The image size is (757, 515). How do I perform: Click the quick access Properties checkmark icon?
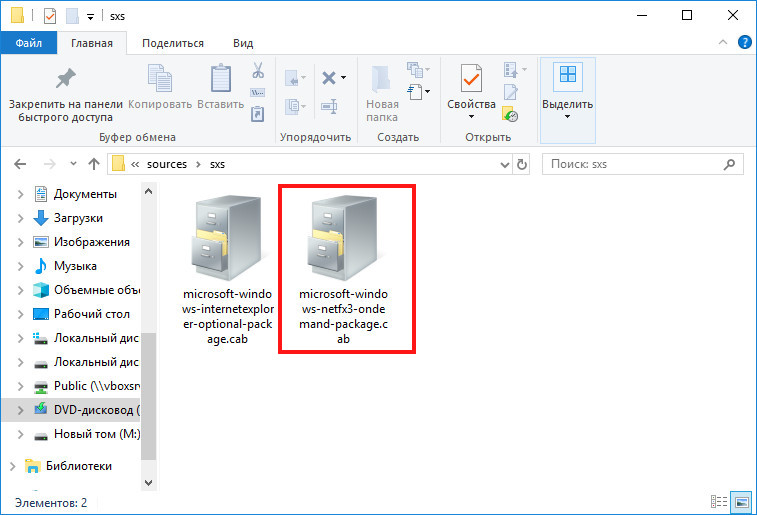(x=50, y=16)
